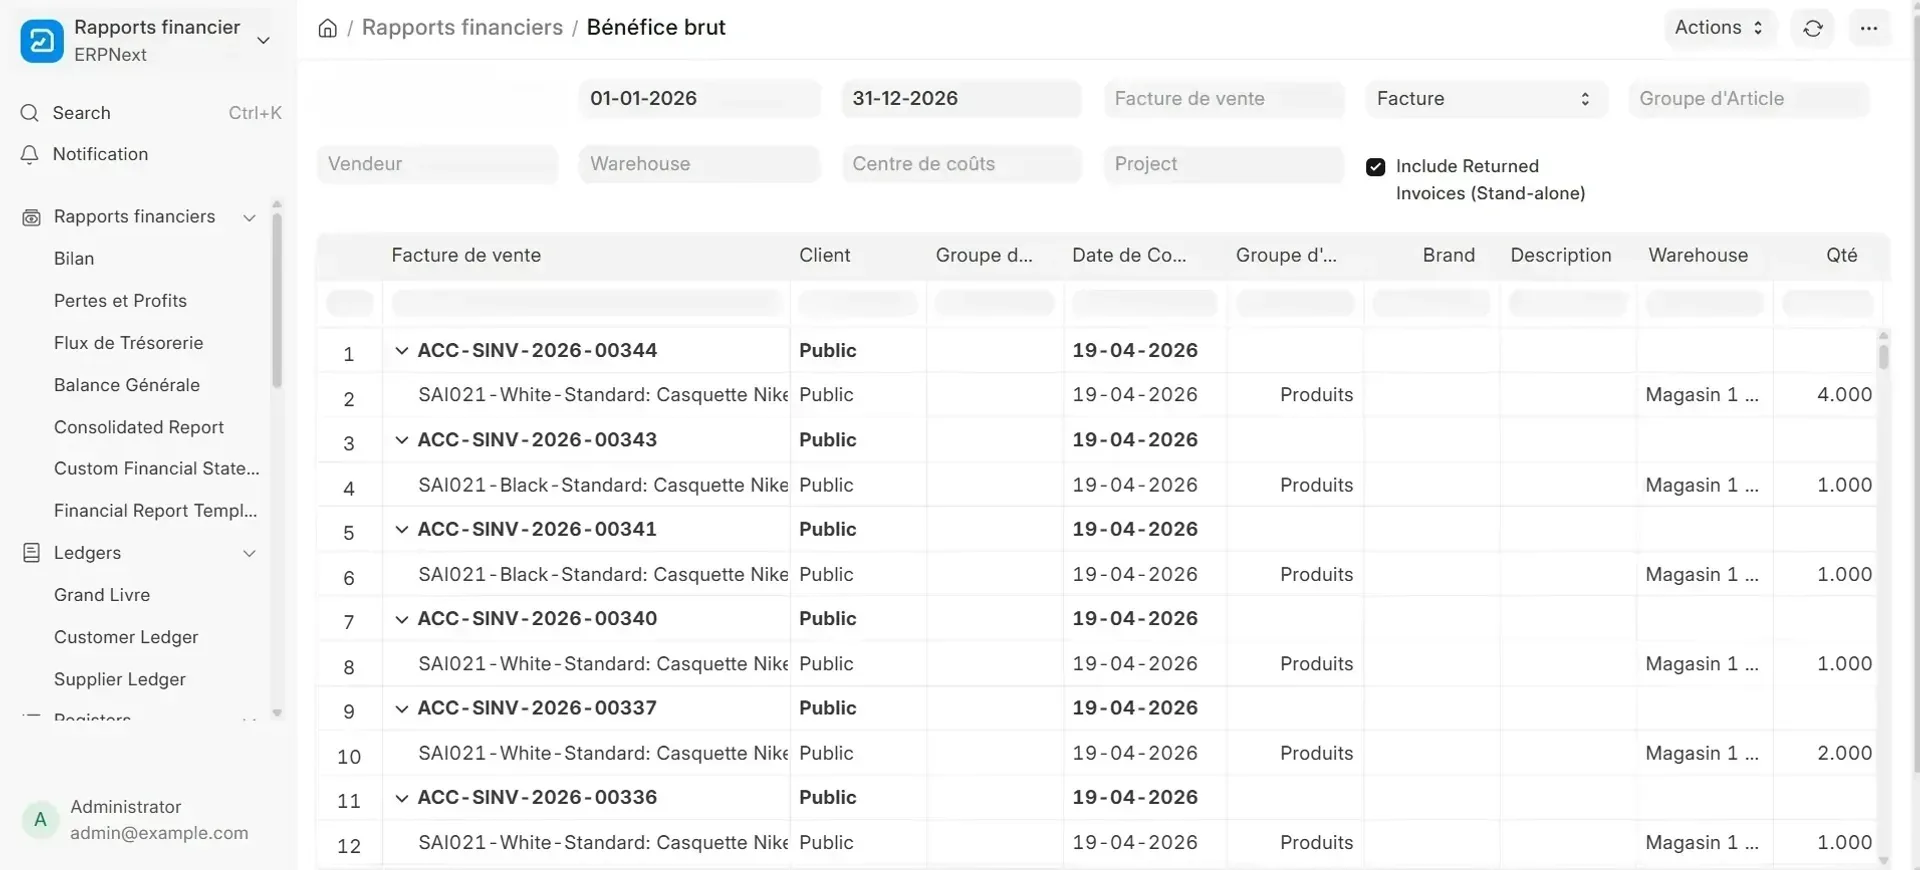This screenshot has height=870, width=1920.
Task: Open the Facture group-by dropdown
Action: point(1486,99)
